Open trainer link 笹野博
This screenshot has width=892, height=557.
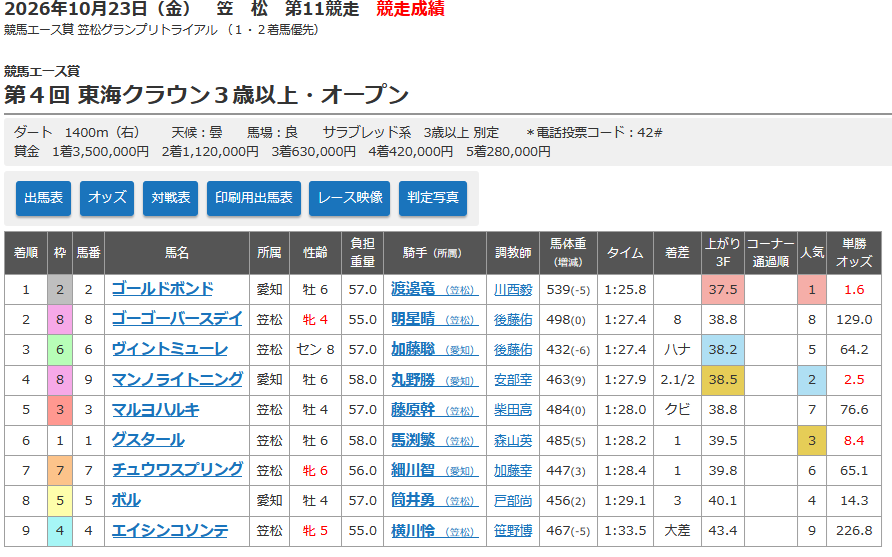tap(513, 531)
